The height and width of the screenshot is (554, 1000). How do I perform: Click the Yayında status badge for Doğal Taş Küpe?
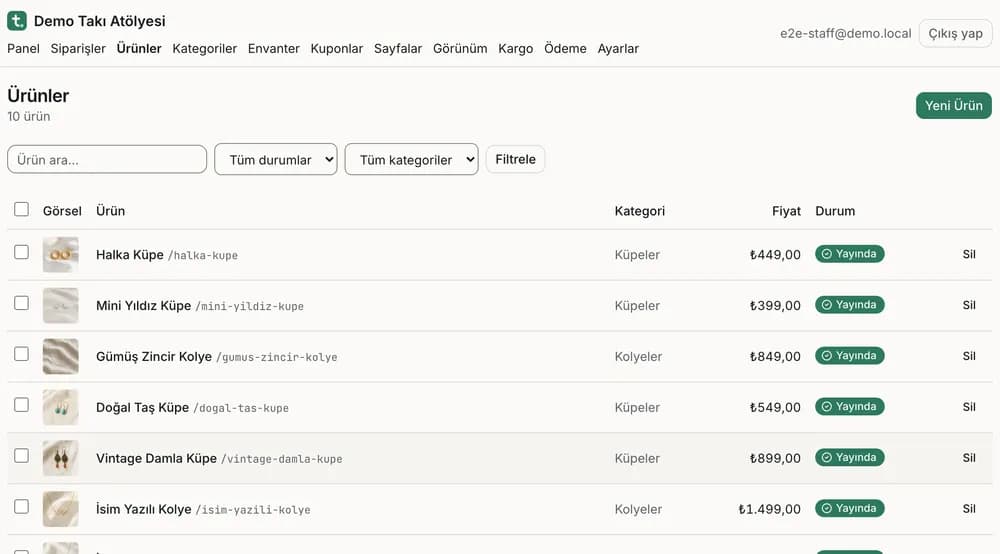click(849, 407)
